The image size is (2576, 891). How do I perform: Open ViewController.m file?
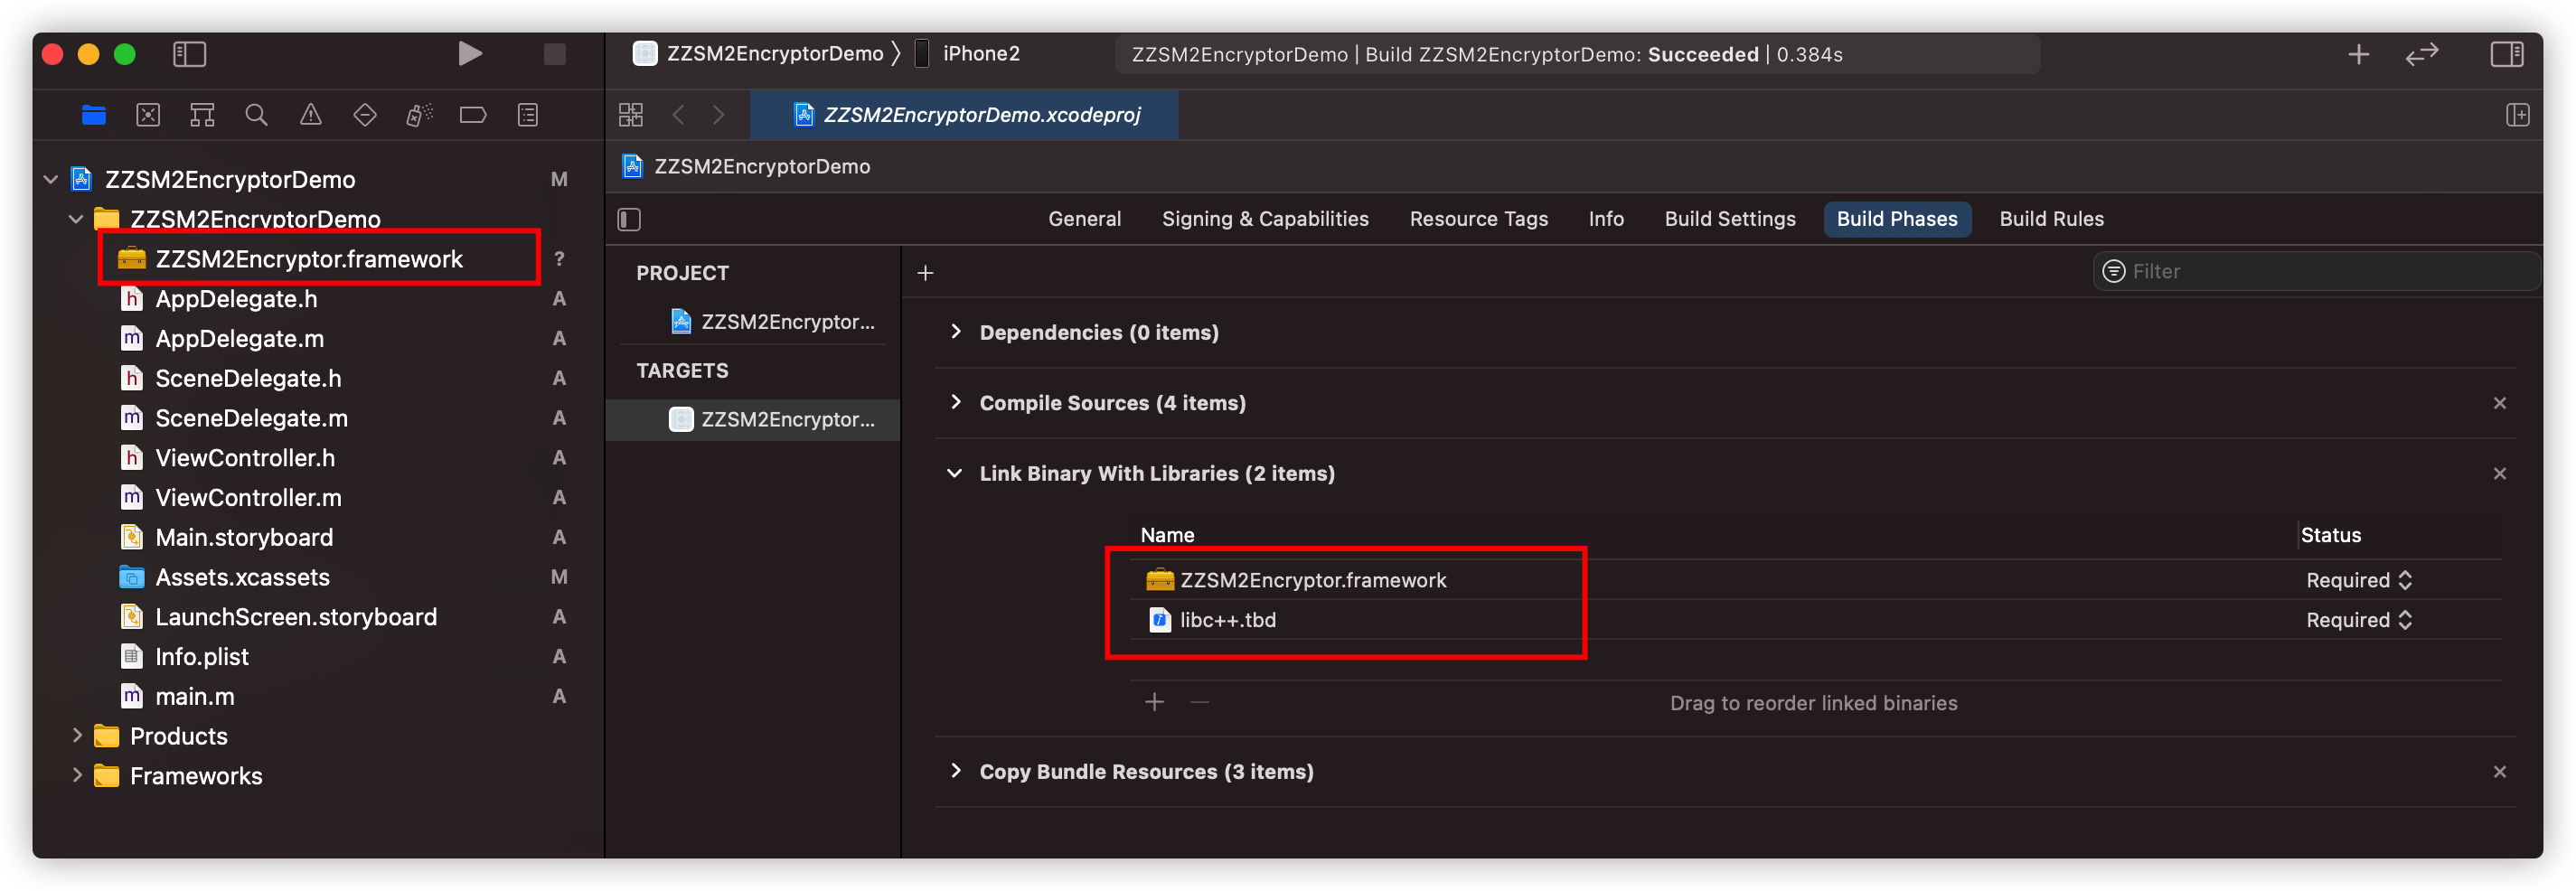[248, 497]
